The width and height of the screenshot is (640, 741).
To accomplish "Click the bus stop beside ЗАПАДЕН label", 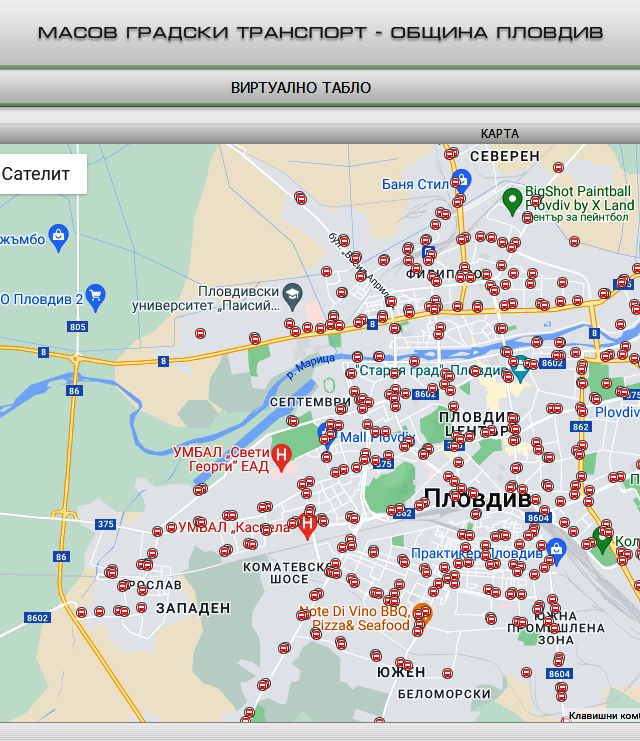I will tap(141, 608).
